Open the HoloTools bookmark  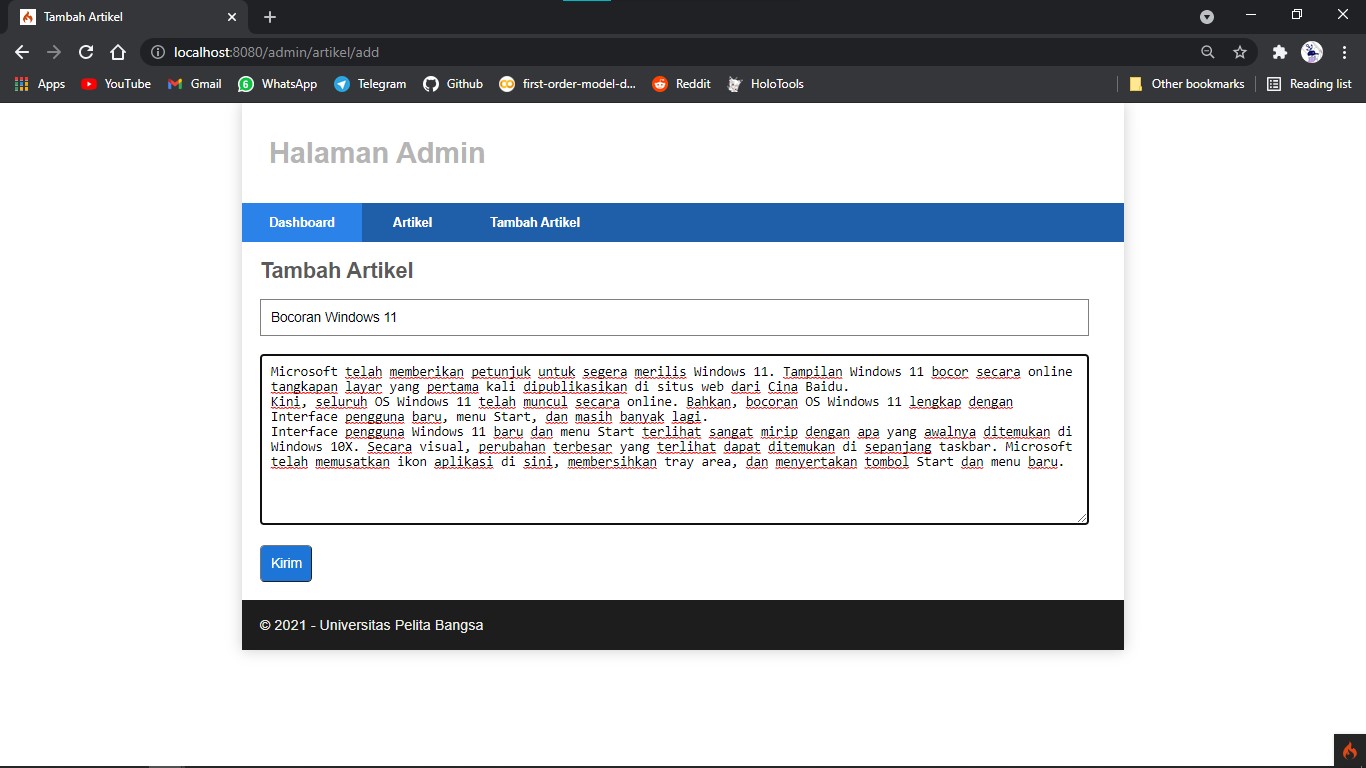765,84
